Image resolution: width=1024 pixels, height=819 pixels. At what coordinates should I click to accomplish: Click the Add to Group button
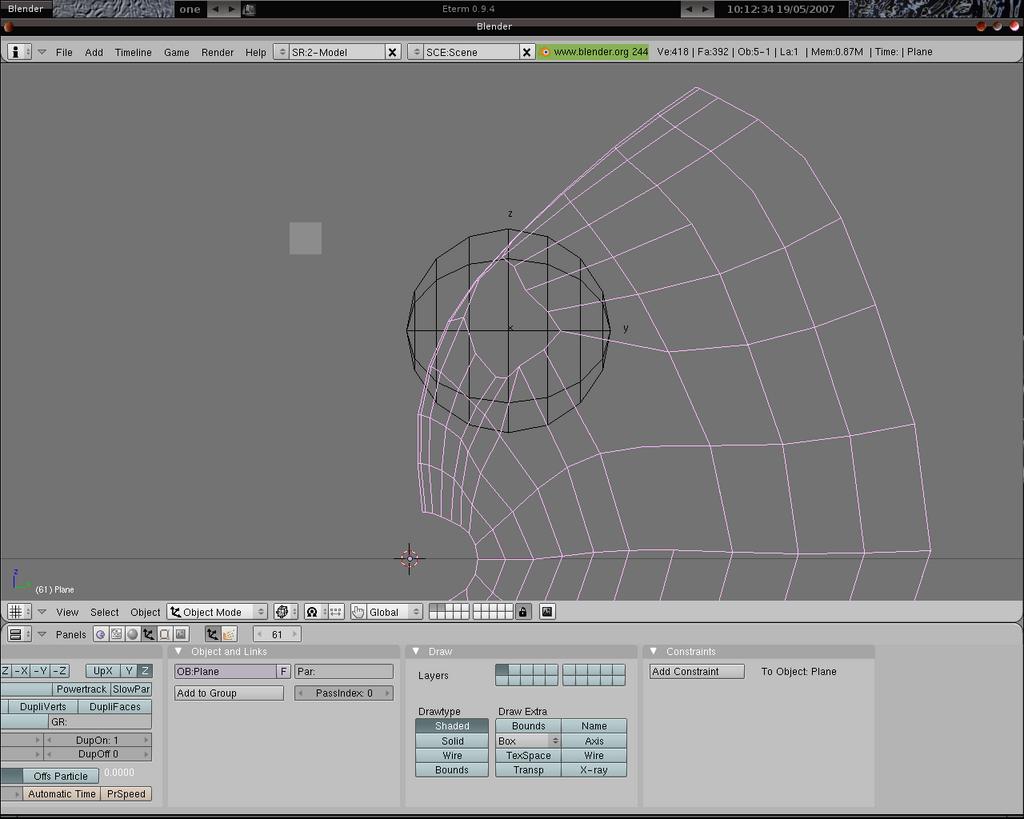click(x=229, y=693)
